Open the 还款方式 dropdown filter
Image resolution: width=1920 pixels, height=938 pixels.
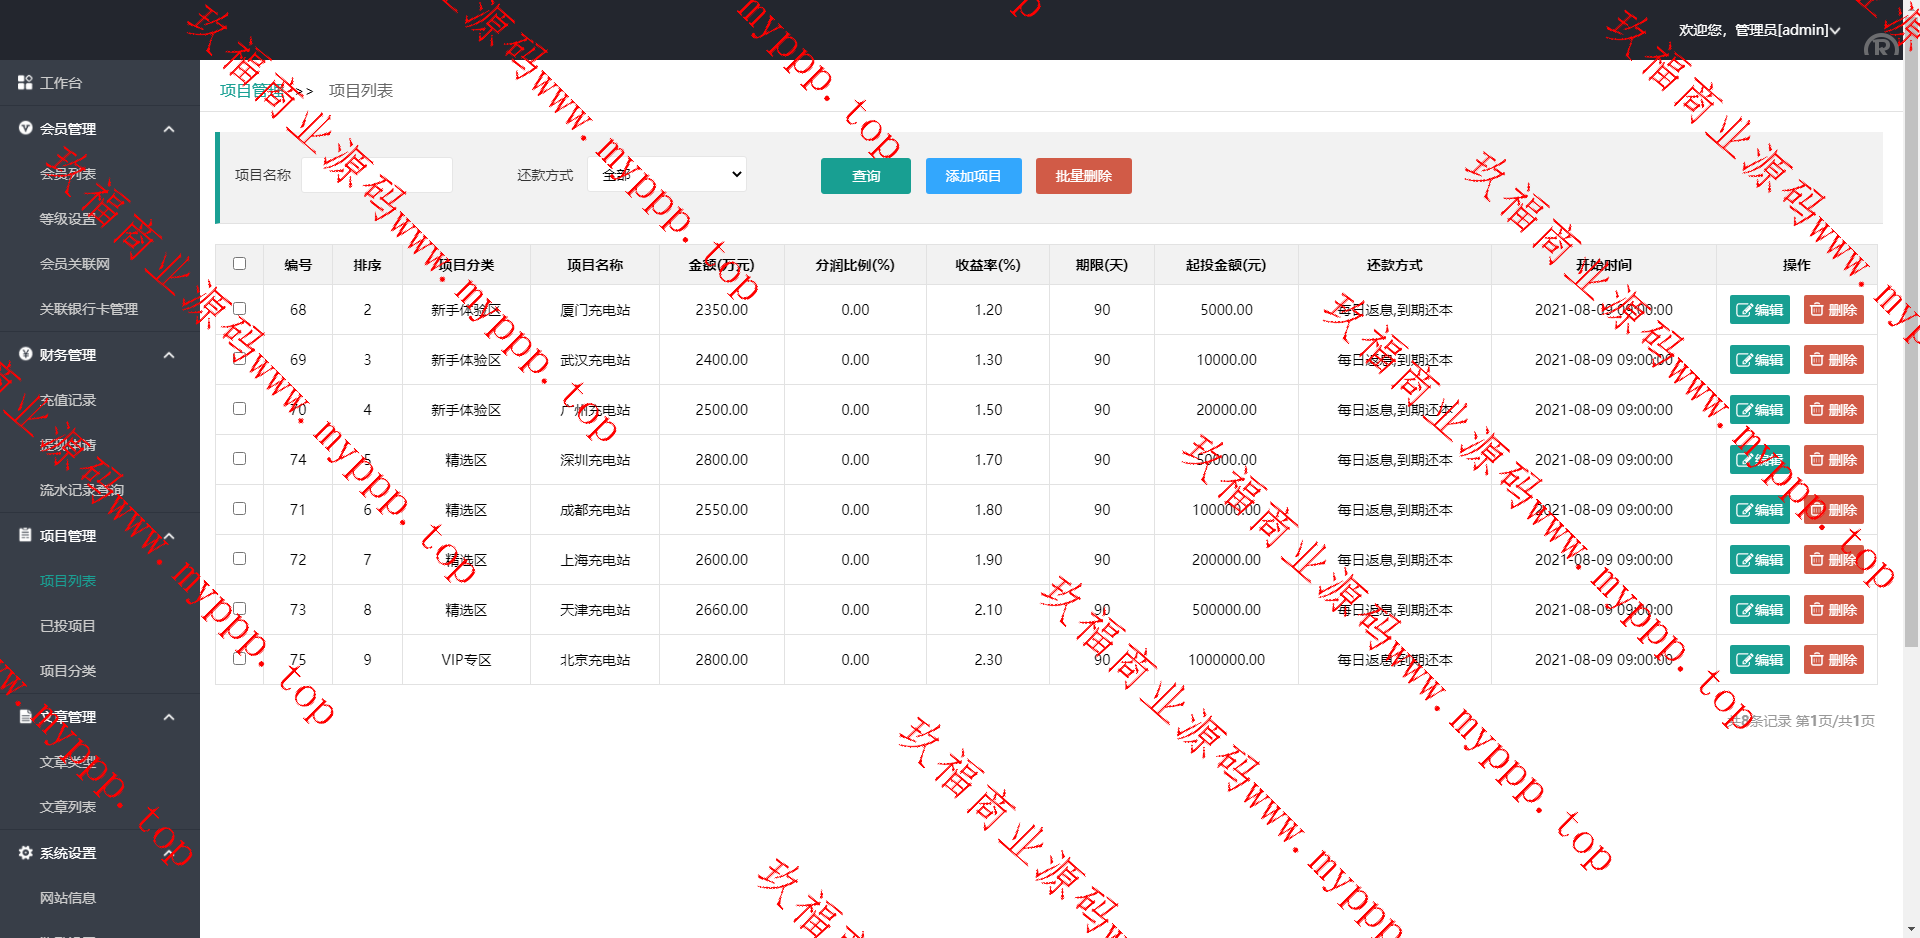667,175
